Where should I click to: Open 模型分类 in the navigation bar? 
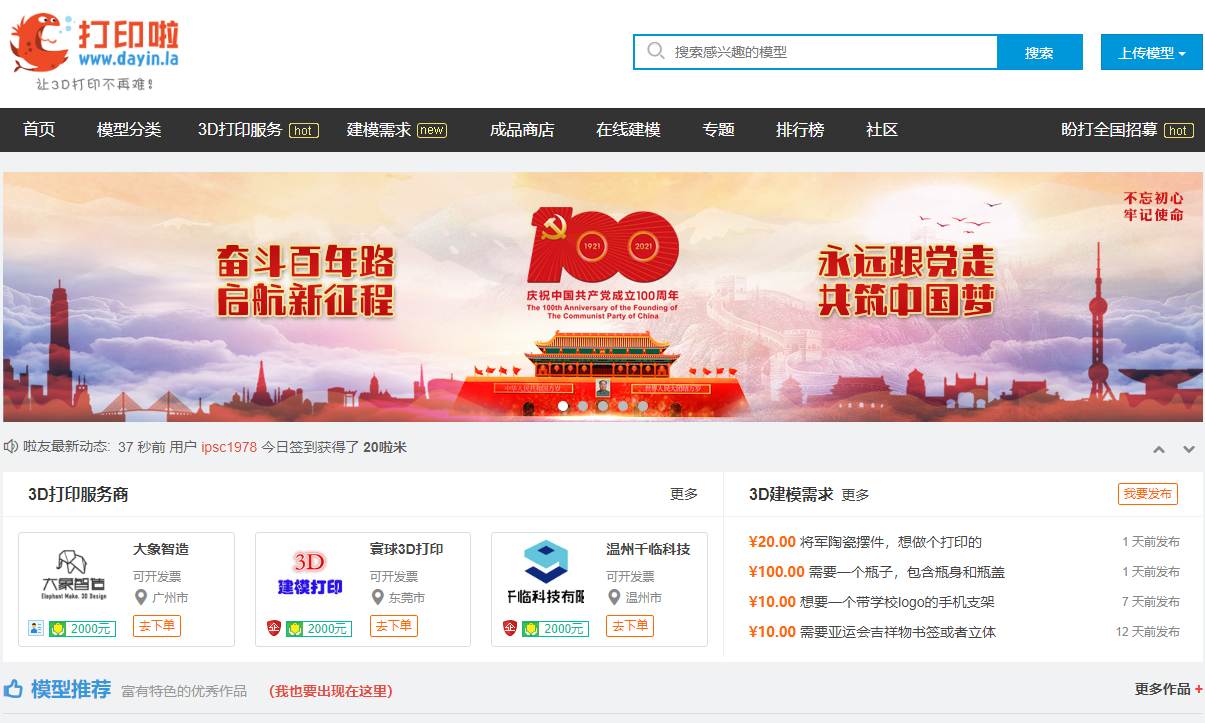click(x=128, y=130)
